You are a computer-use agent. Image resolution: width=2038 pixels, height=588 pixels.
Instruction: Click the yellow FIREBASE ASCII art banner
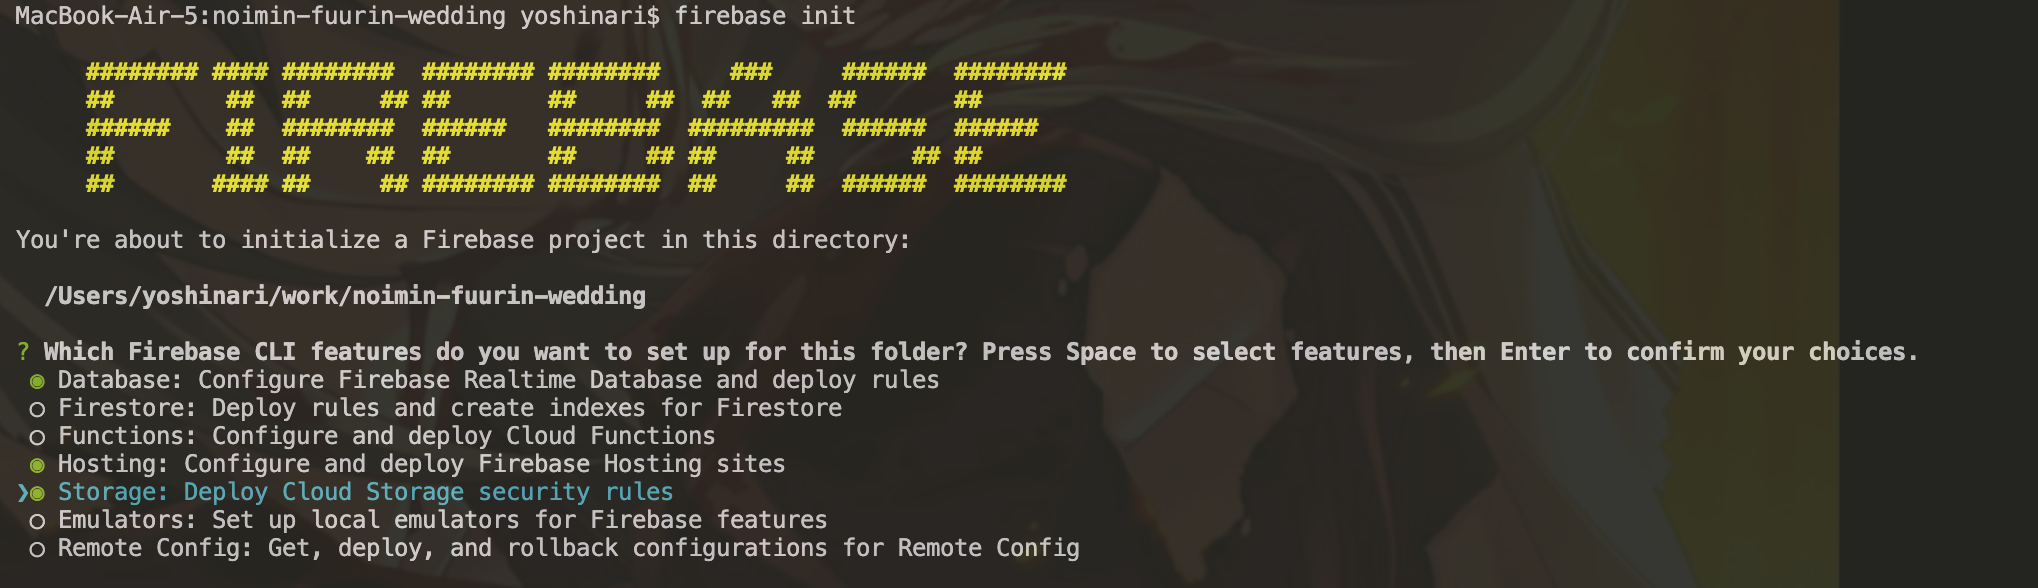tap(576, 127)
